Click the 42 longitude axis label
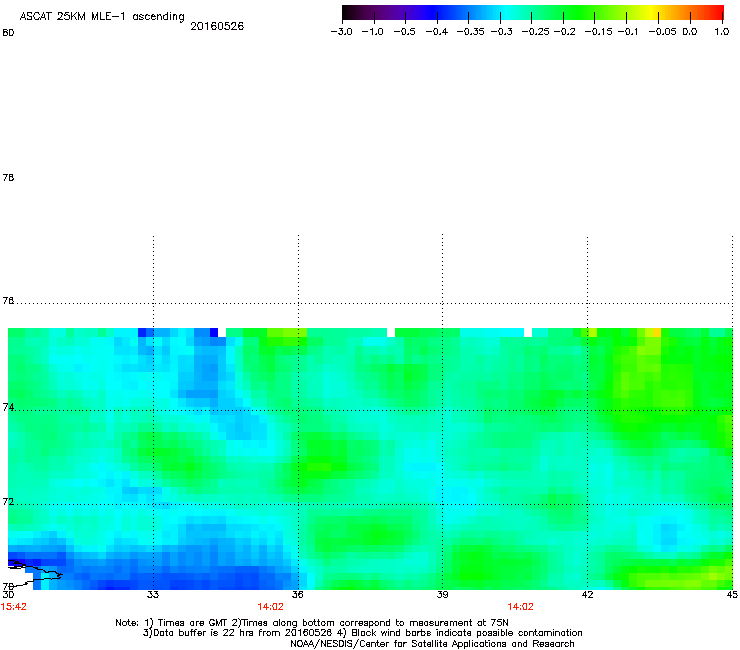740x650 pixels. click(x=587, y=595)
